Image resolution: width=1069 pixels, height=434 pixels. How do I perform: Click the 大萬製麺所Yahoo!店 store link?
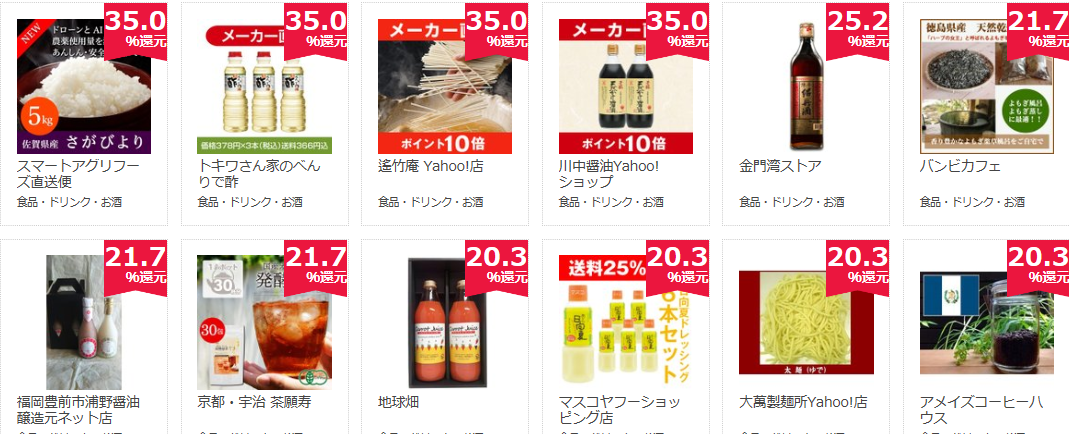[x=803, y=402]
